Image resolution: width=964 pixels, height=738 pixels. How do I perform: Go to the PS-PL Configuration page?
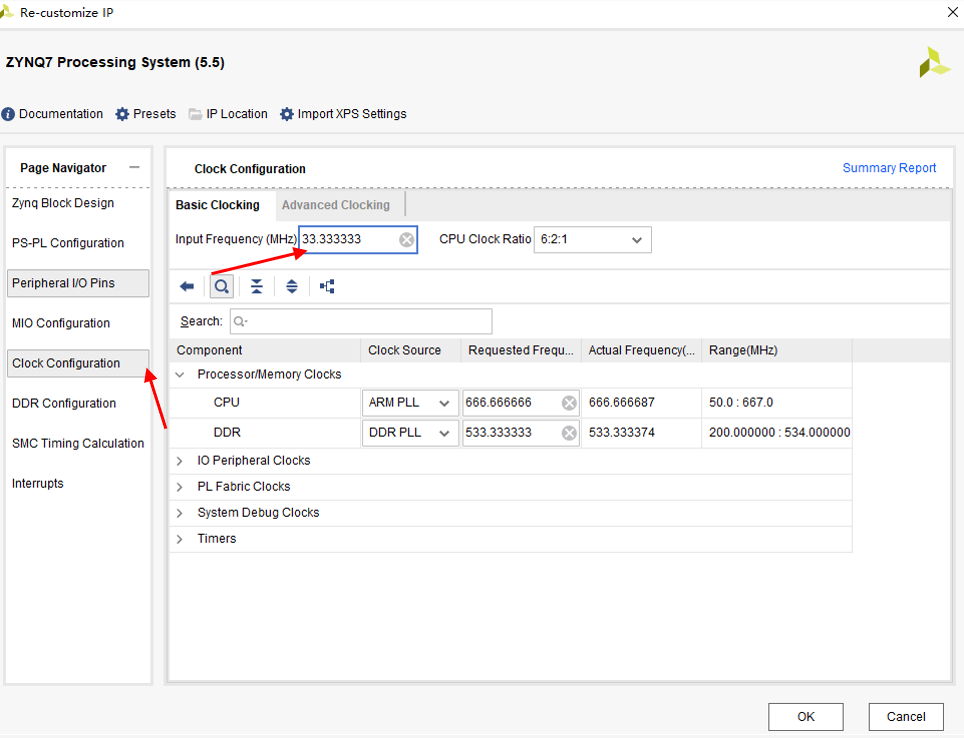[68, 243]
